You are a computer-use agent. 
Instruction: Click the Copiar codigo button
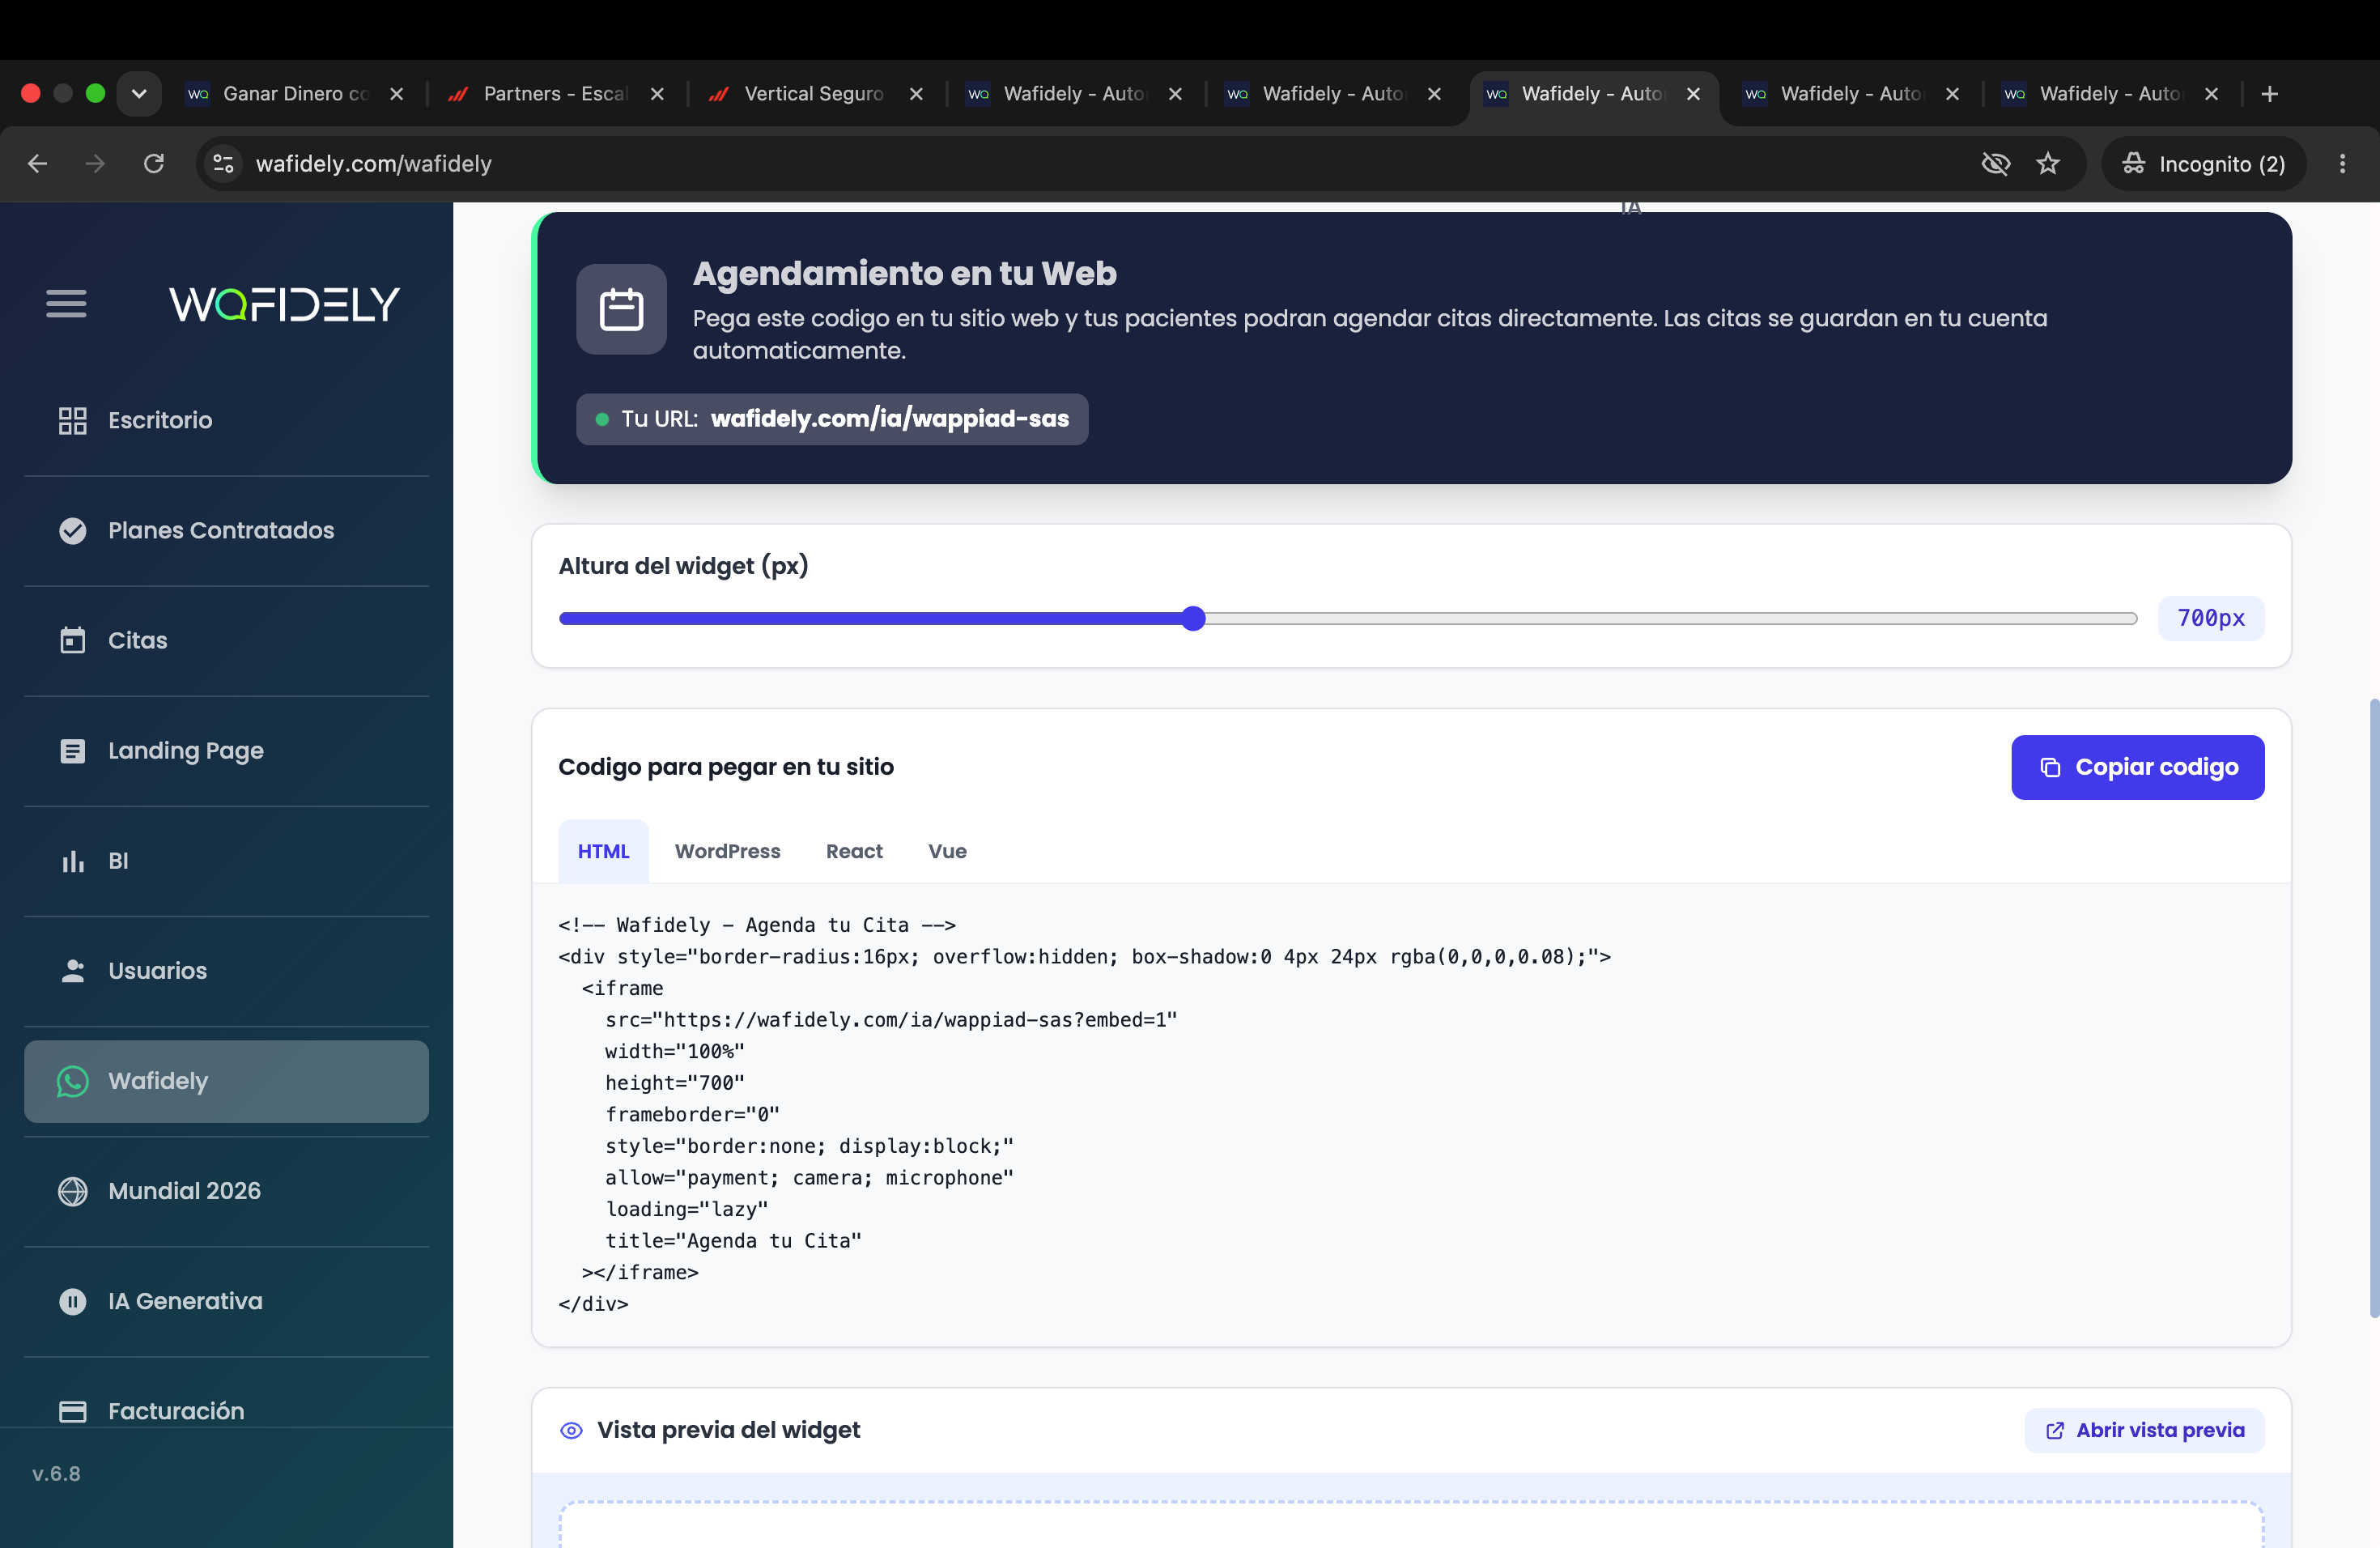pyautogui.click(x=2138, y=767)
